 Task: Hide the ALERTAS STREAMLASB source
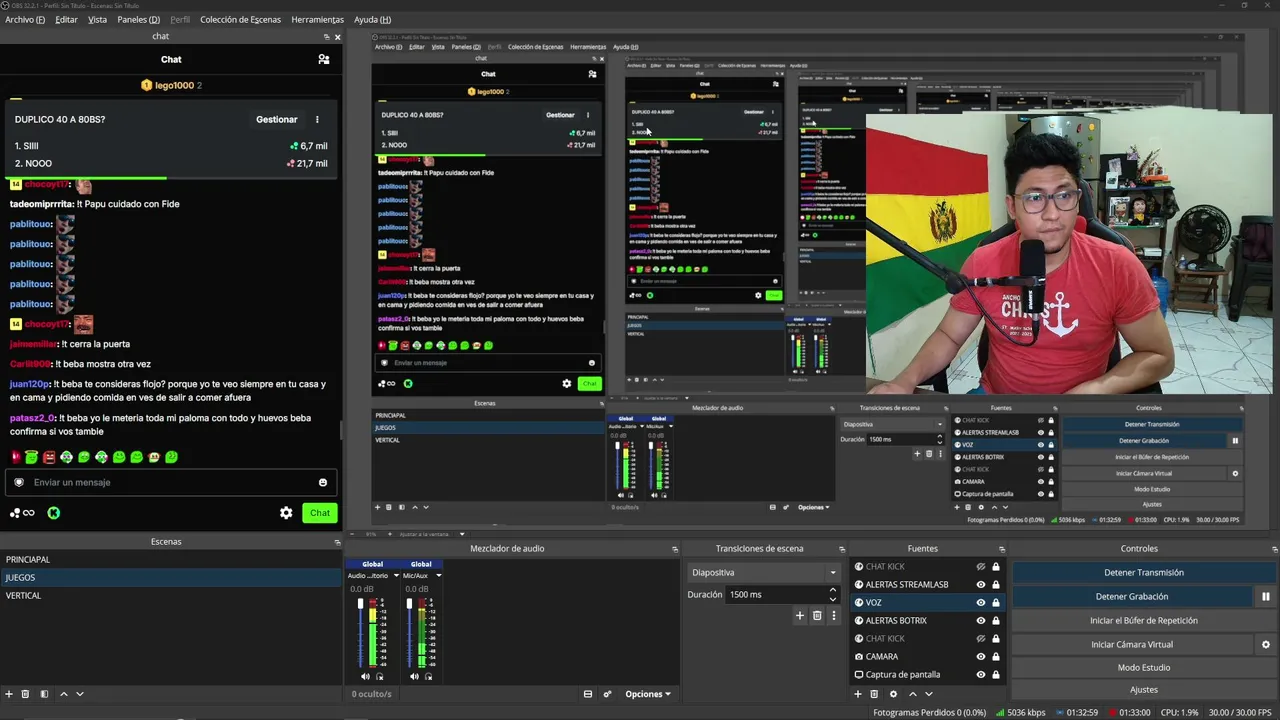(981, 585)
